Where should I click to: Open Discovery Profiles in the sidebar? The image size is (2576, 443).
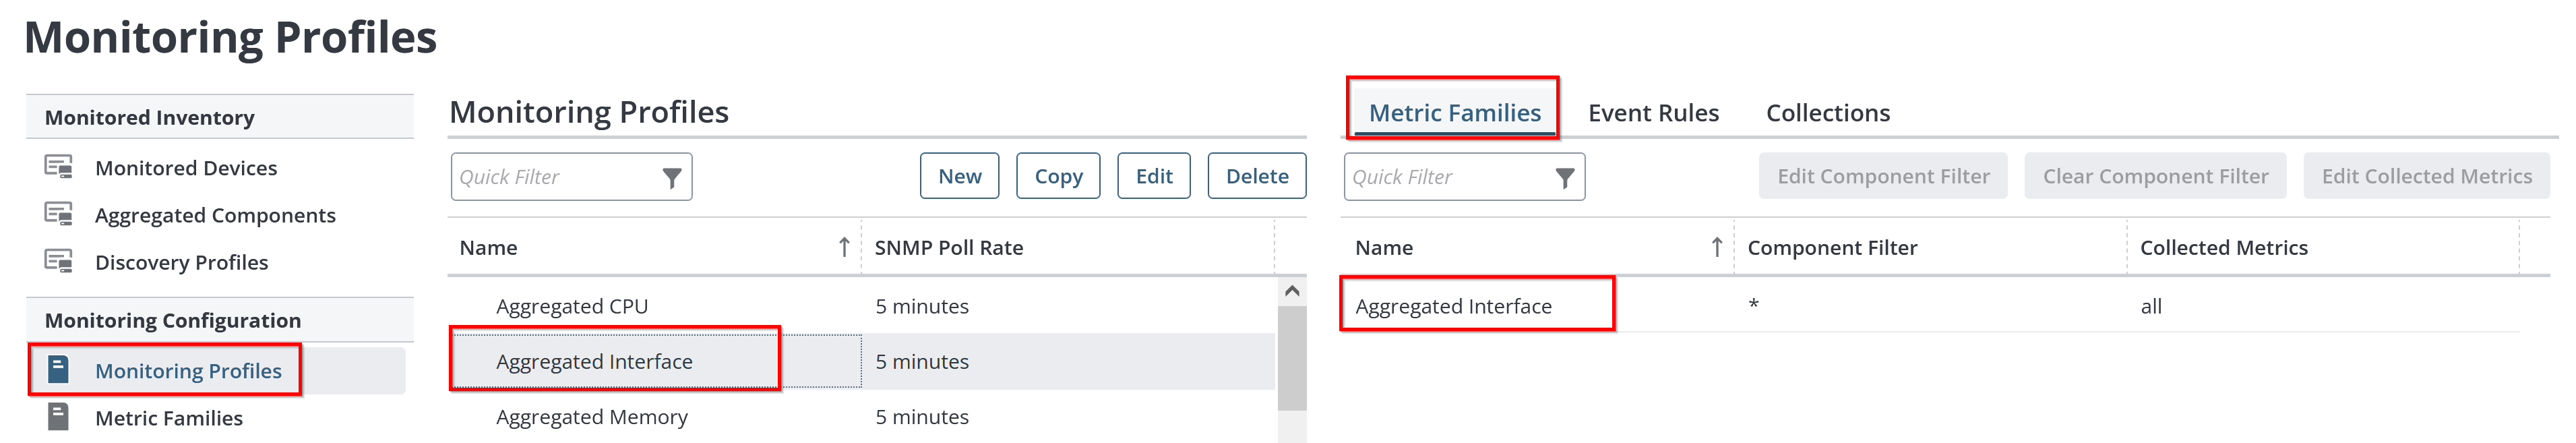(181, 262)
